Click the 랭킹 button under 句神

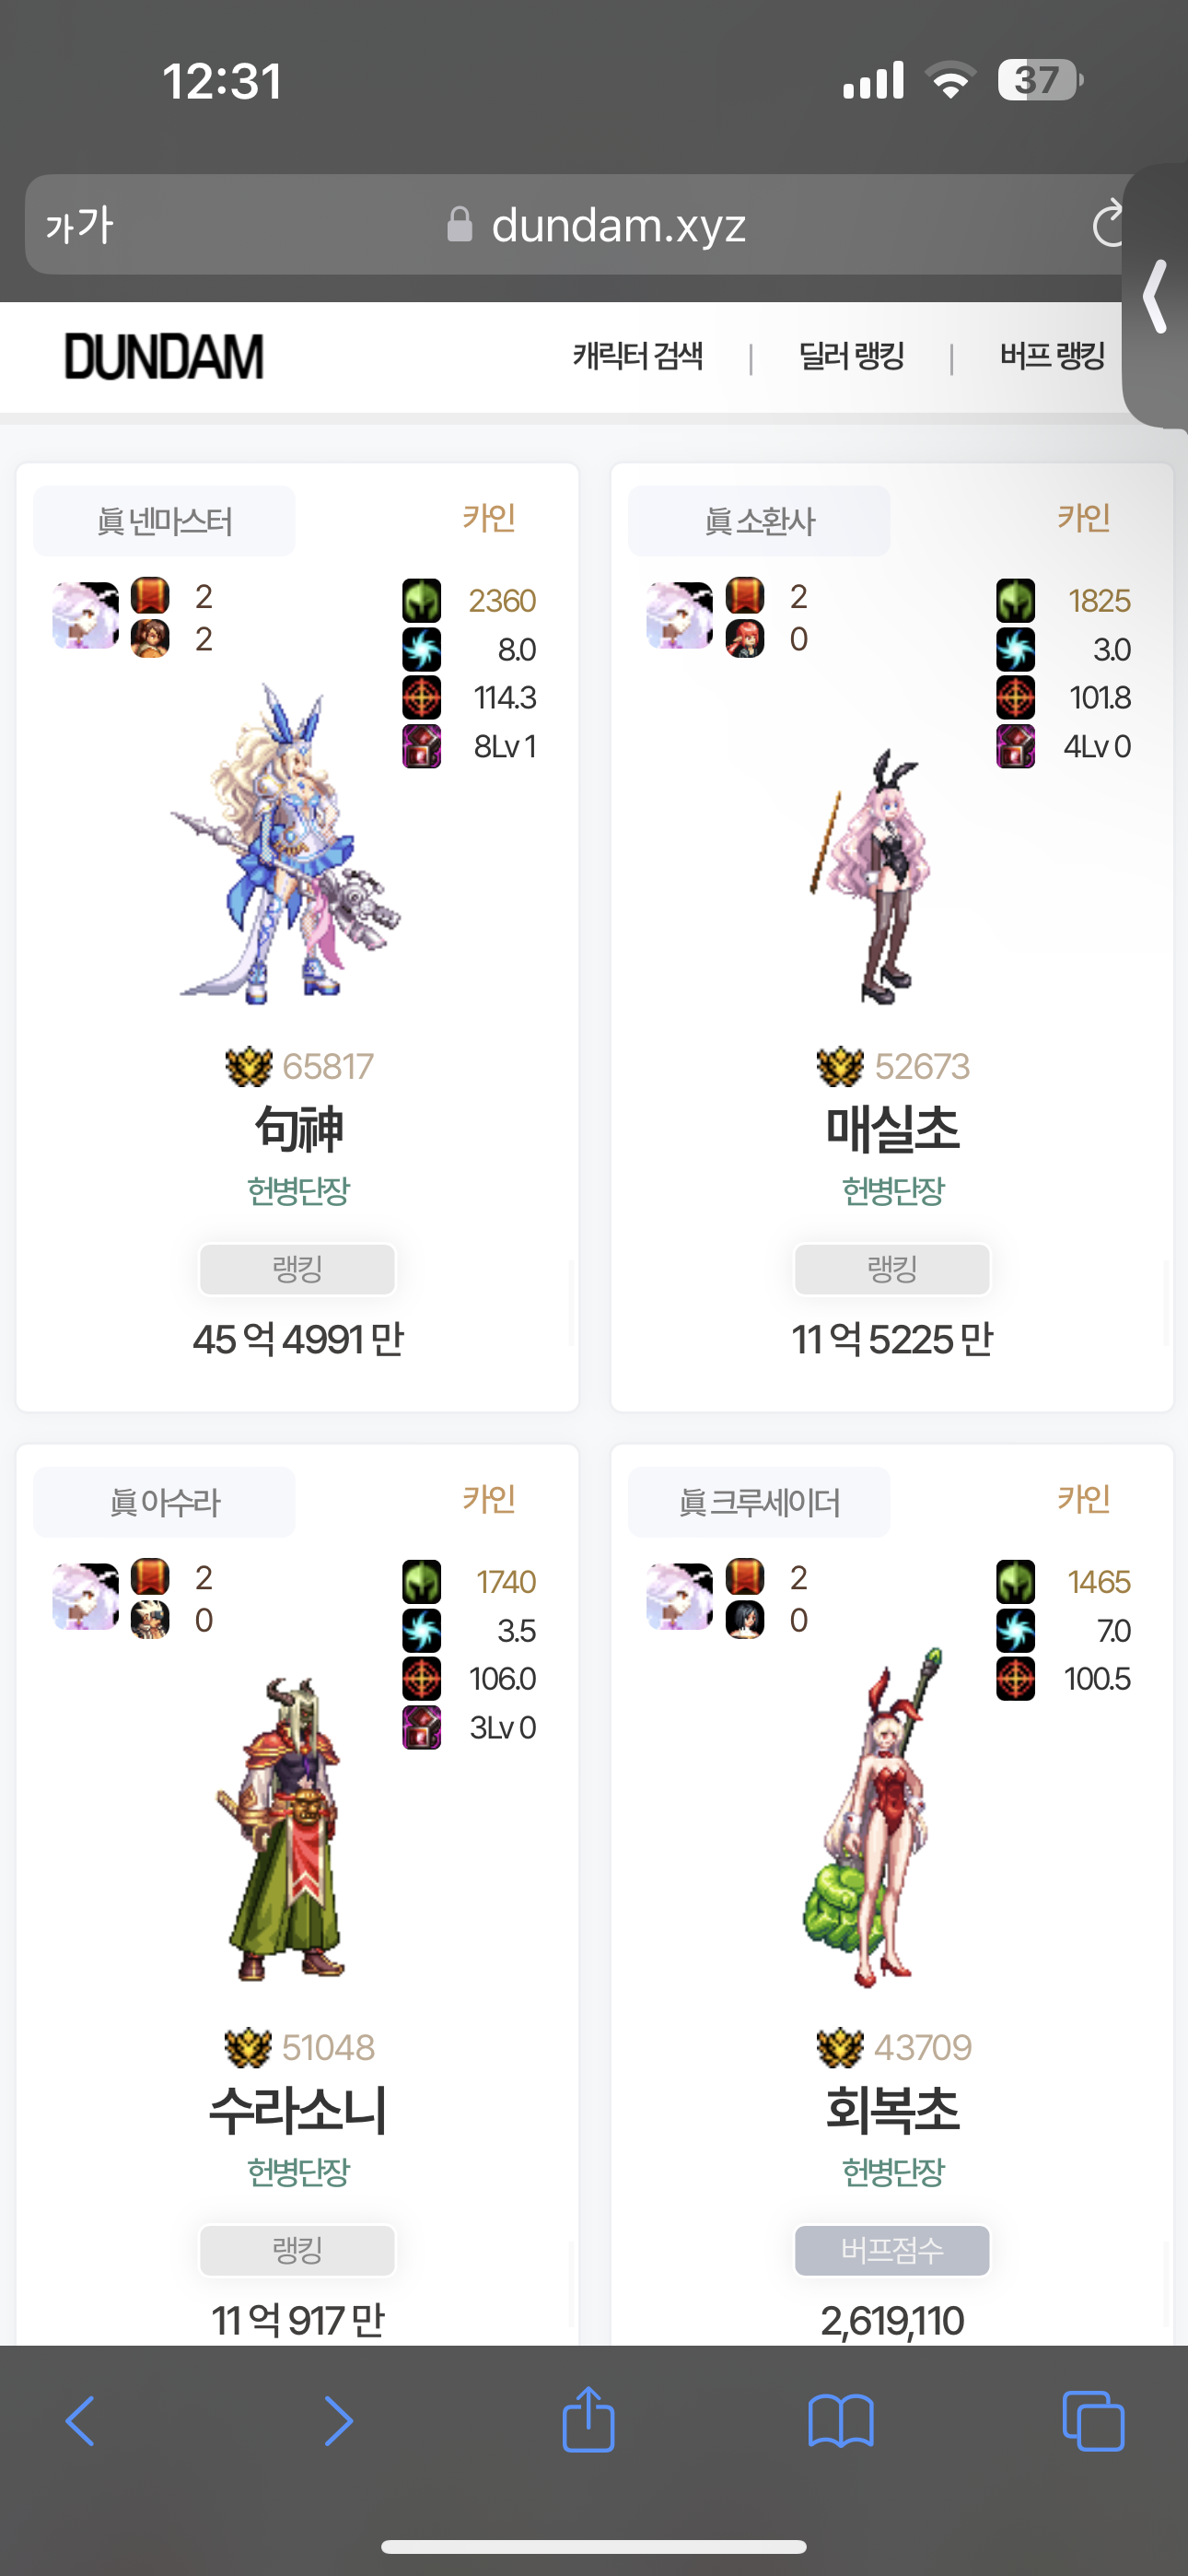(297, 1269)
